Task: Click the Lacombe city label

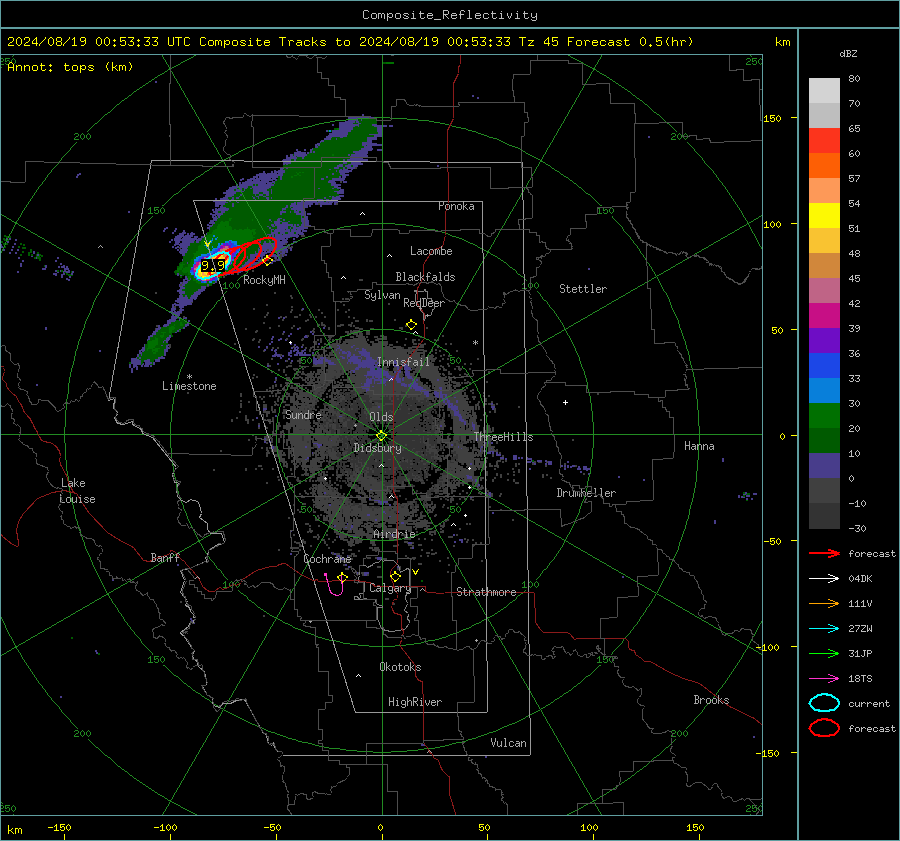Action: click(431, 251)
